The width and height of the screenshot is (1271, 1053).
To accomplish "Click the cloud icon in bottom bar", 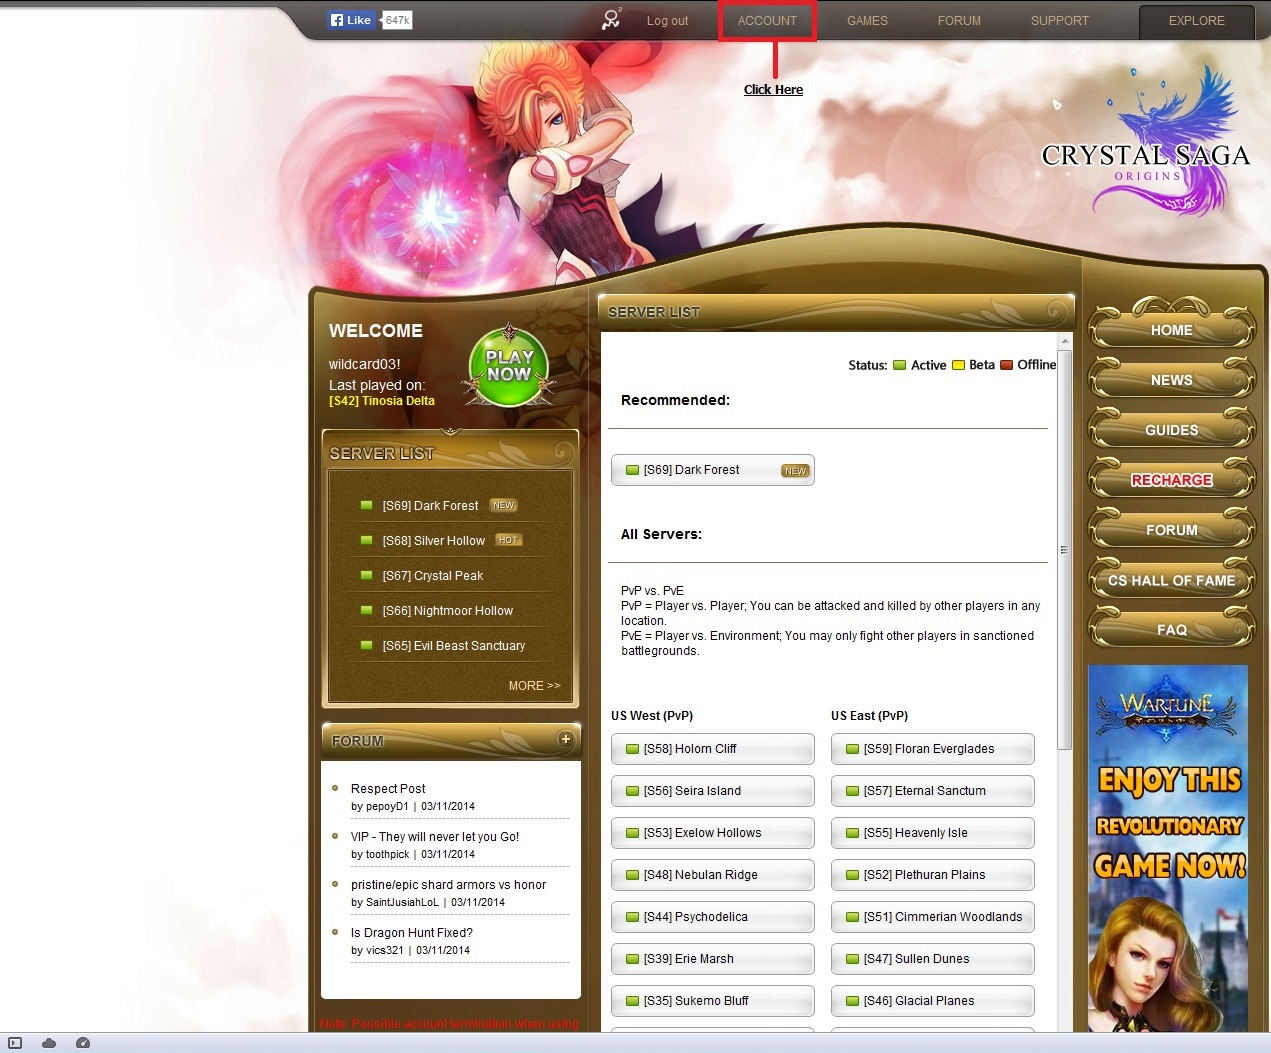I will click(49, 1043).
